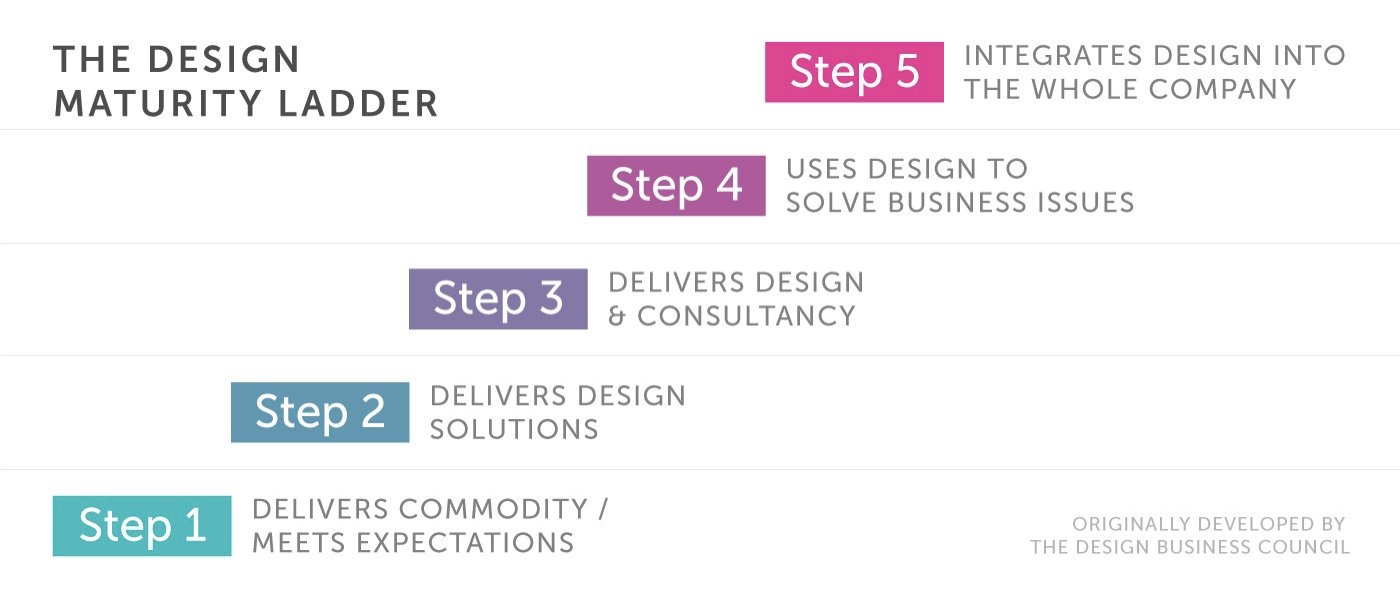Select the 'Uses design to' text line
The image size is (1400, 599).
[x=907, y=169]
